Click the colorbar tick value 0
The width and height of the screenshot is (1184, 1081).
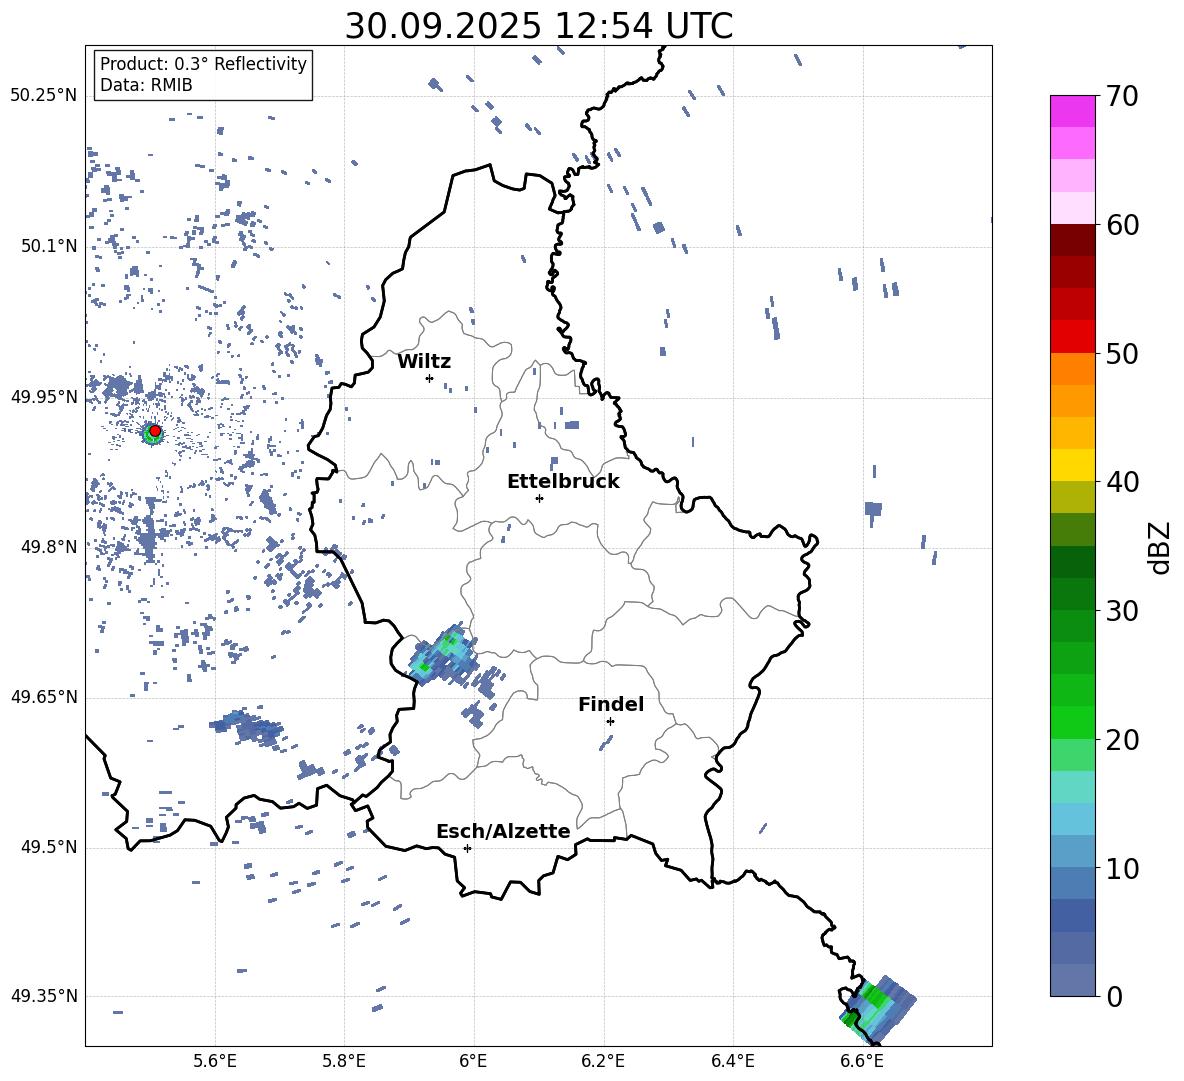1114,996
